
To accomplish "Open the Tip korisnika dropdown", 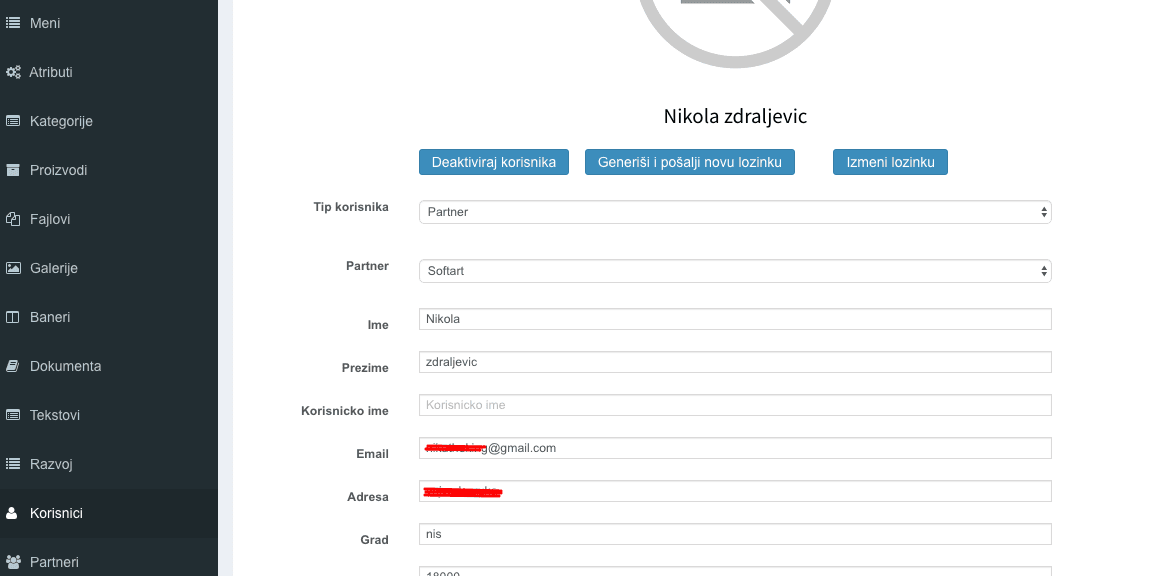I will (735, 212).
